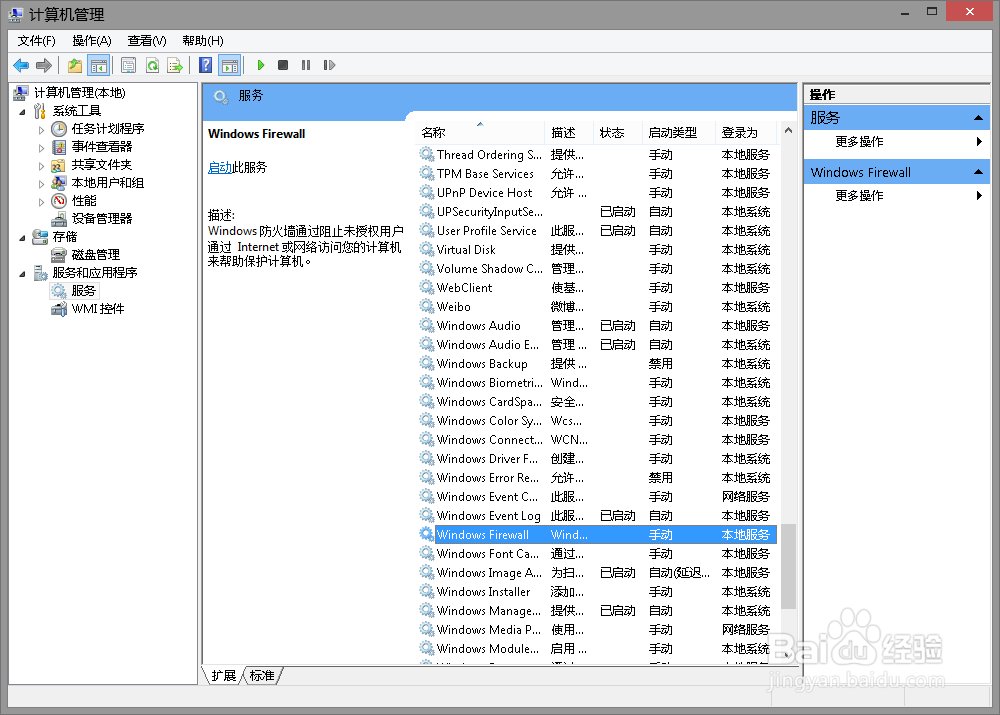Toggle the console tree pane icon

(100, 64)
